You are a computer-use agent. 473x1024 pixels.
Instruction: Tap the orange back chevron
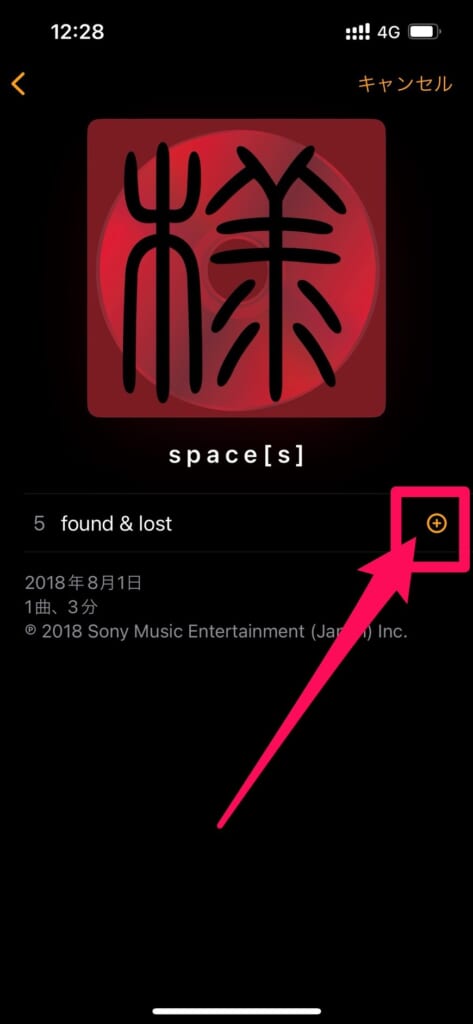(18, 84)
